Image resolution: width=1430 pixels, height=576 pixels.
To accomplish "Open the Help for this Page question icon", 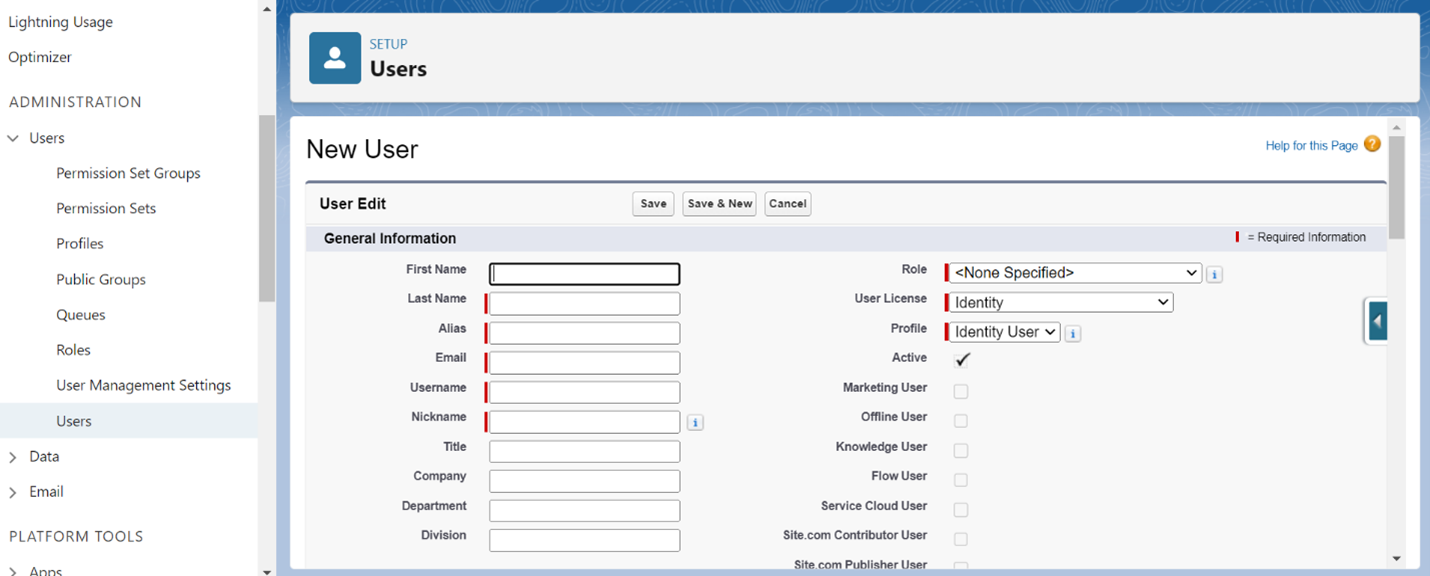I will (1372, 144).
